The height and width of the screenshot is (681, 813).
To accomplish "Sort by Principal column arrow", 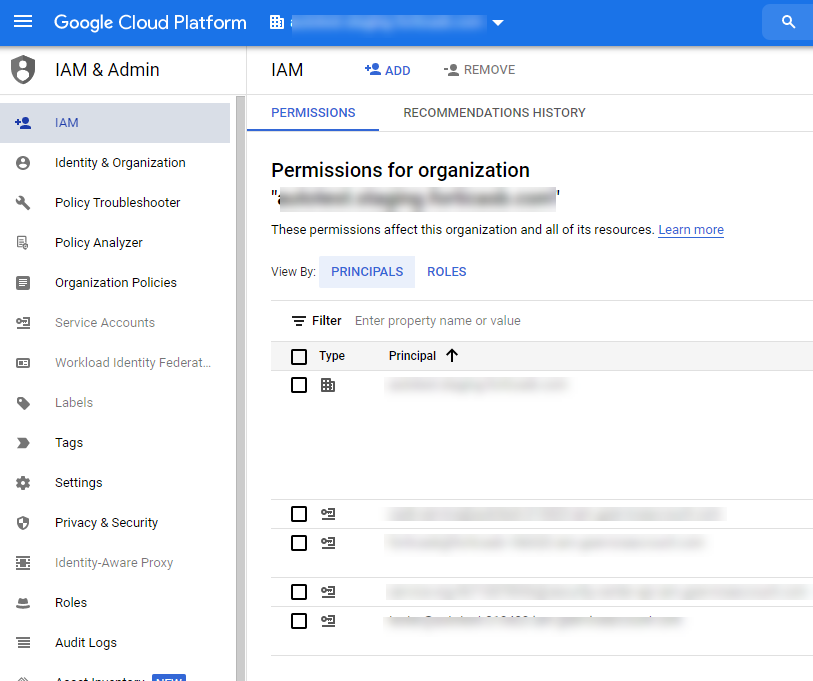I will click(x=452, y=356).
